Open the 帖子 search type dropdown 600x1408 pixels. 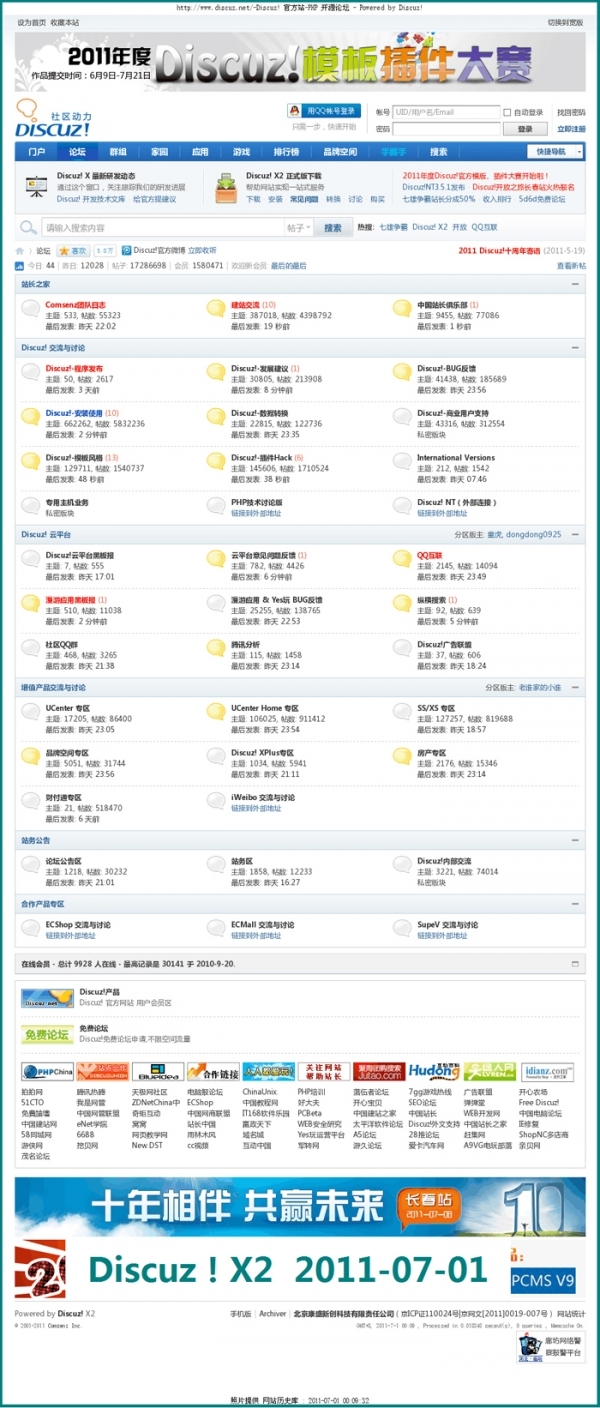click(x=299, y=228)
